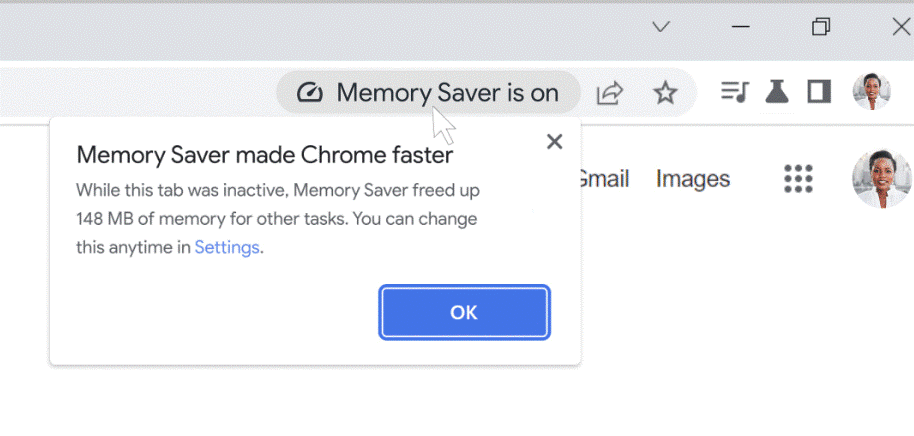Open the share this page icon
This screenshot has height=436, width=914.
610,93
